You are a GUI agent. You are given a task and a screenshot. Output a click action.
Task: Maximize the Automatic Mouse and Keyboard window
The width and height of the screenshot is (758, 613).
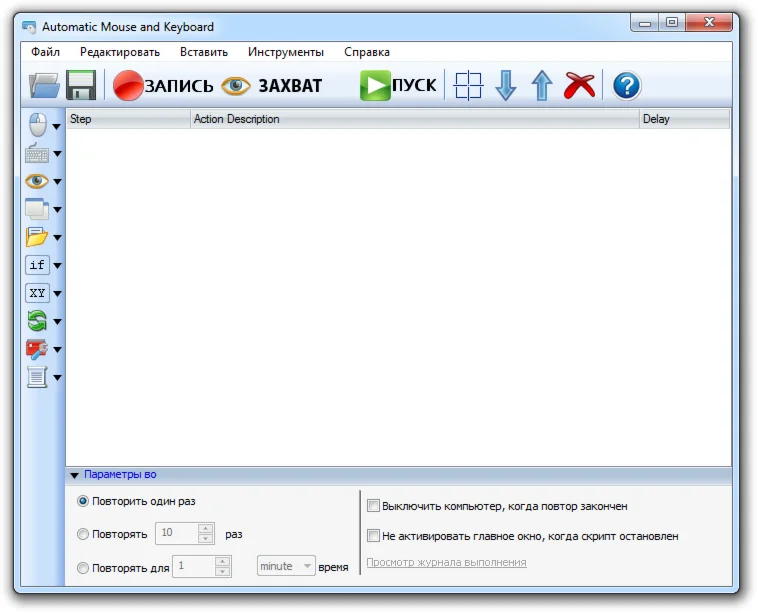point(671,23)
